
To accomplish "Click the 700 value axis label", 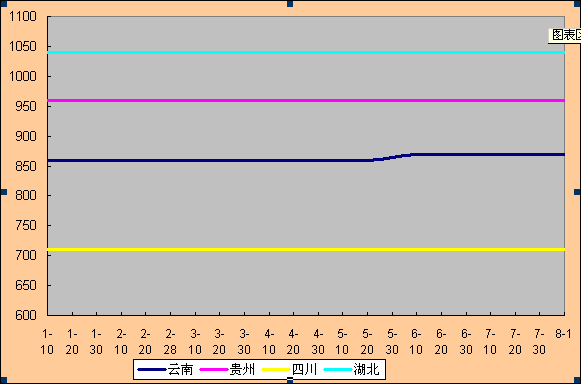I will pos(26,255).
